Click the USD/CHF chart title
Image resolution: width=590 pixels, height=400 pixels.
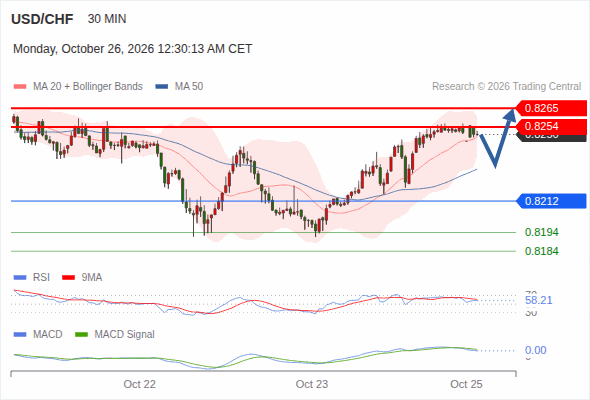coord(42,19)
